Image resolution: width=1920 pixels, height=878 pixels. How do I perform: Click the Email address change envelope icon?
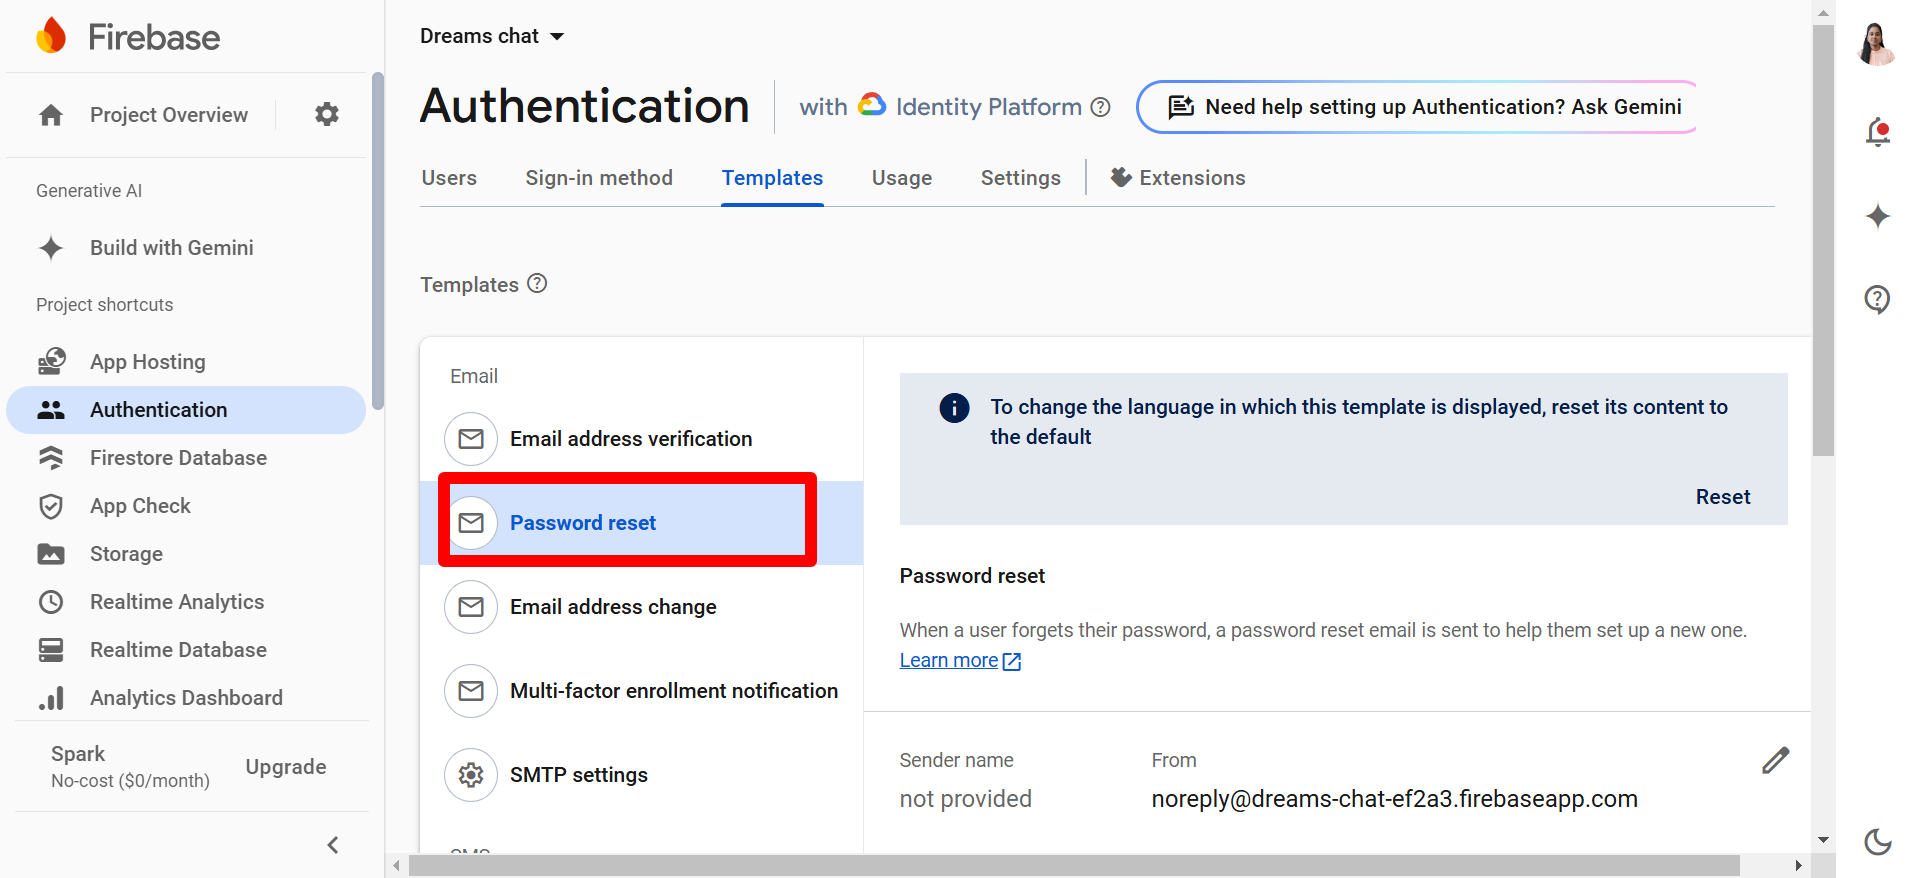(471, 607)
